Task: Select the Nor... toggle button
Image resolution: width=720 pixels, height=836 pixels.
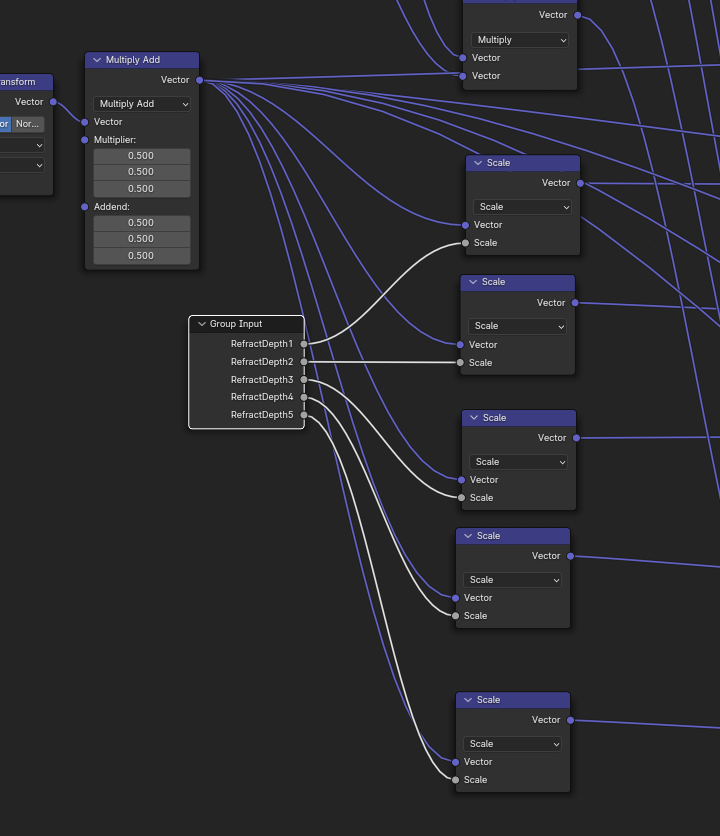Action: (x=27, y=124)
